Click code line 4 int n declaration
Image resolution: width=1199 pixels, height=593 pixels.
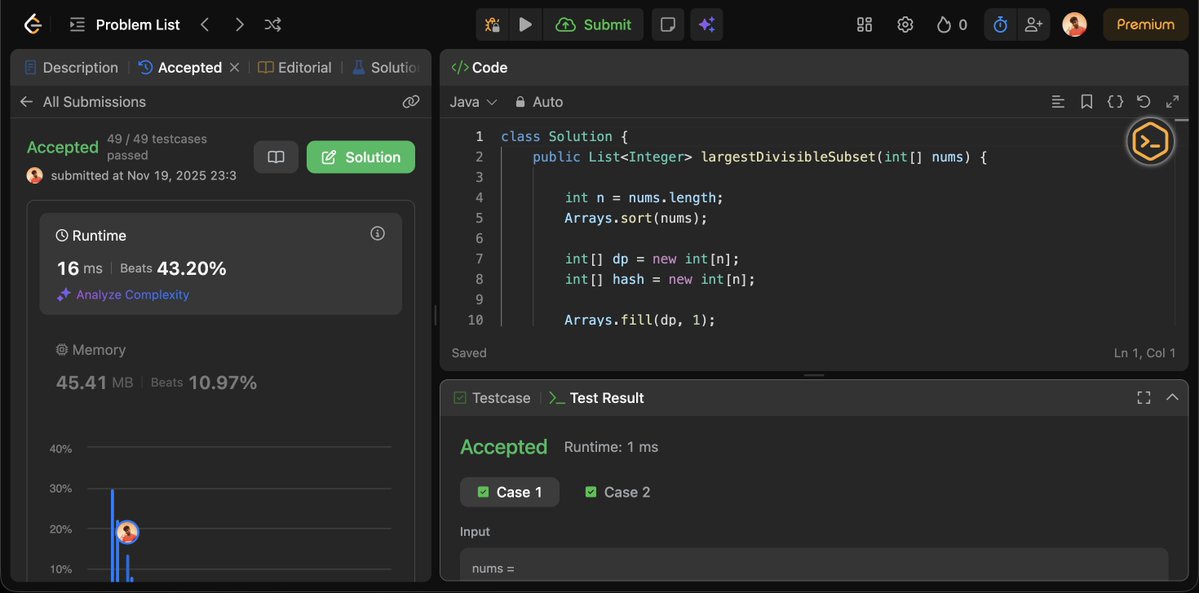[x=644, y=197]
